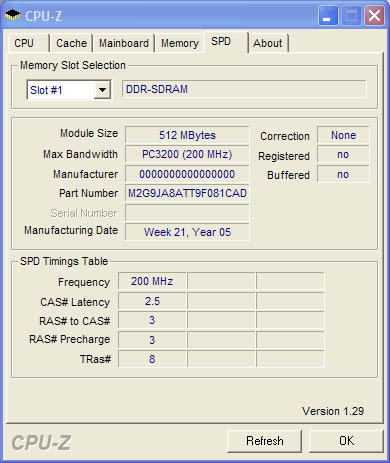Image resolution: width=390 pixels, height=463 pixels.
Task: Open the About tab
Action: click(x=268, y=43)
